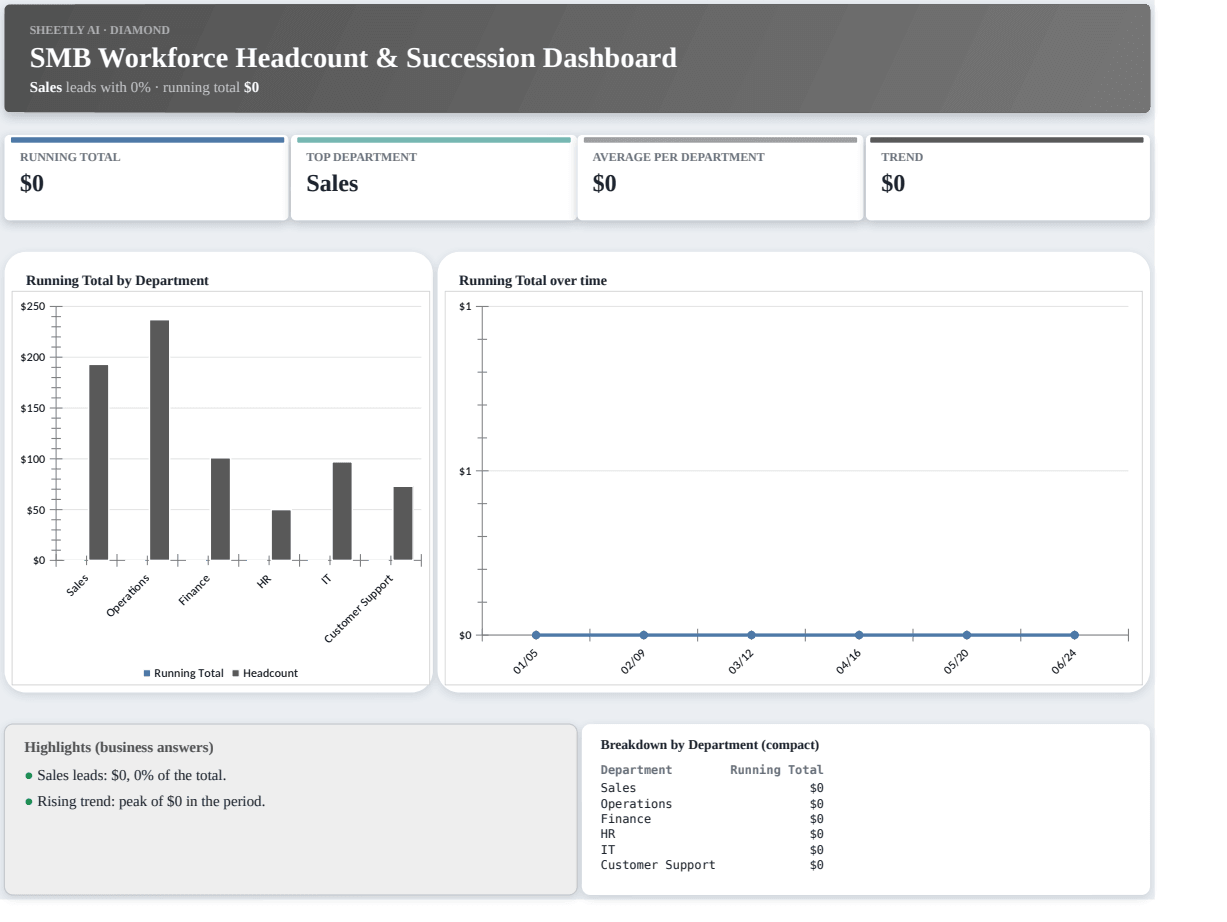The width and height of the screenshot is (1227, 922).
Task: Click the Department column header
Action: pos(636,770)
